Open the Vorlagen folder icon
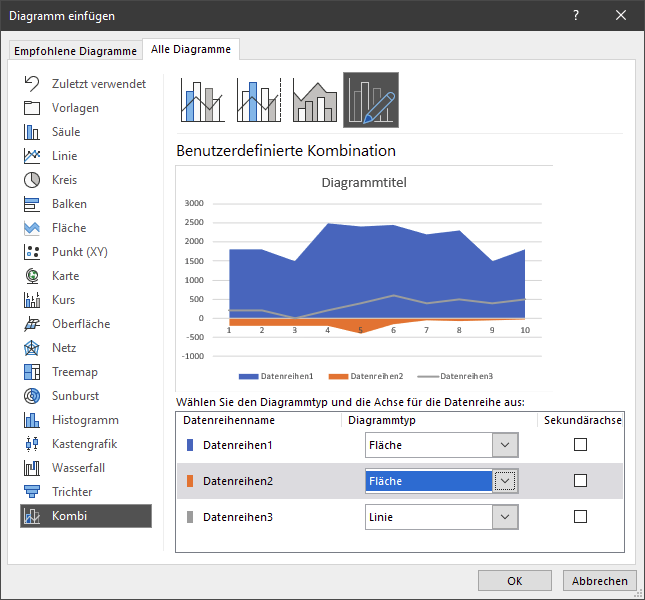 coord(32,108)
